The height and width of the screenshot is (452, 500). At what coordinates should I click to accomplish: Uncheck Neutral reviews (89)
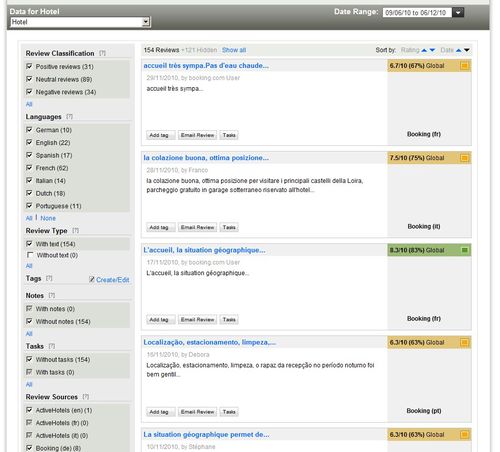pos(29,79)
